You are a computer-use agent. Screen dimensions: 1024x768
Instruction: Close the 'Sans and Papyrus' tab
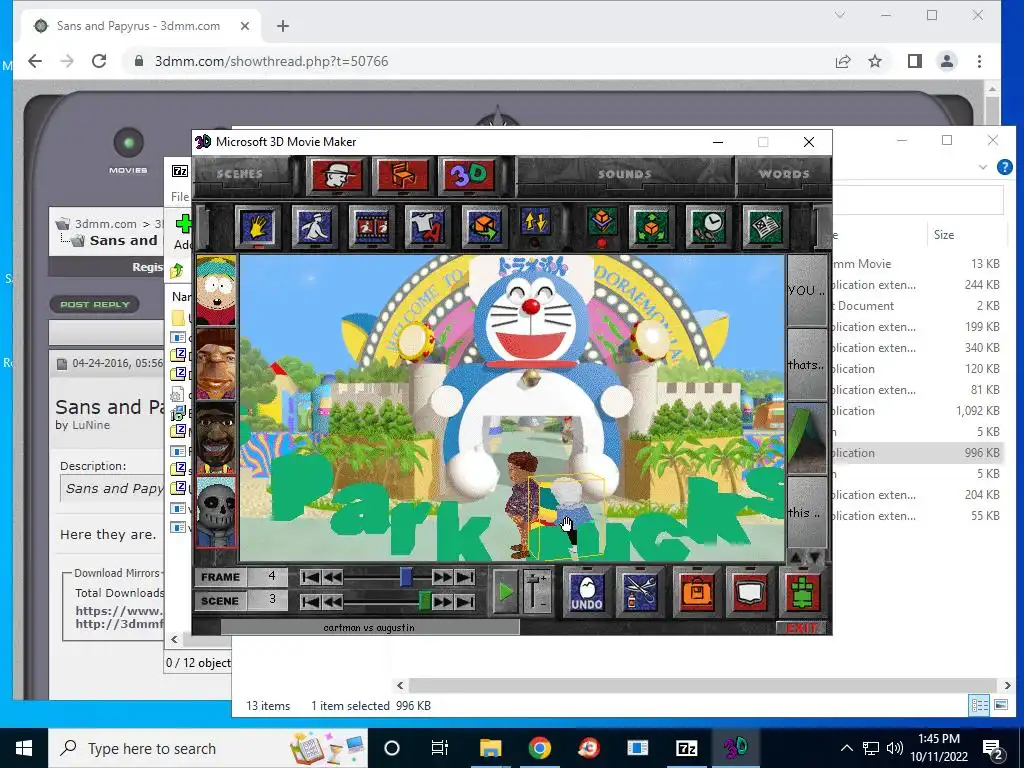pyautogui.click(x=245, y=26)
